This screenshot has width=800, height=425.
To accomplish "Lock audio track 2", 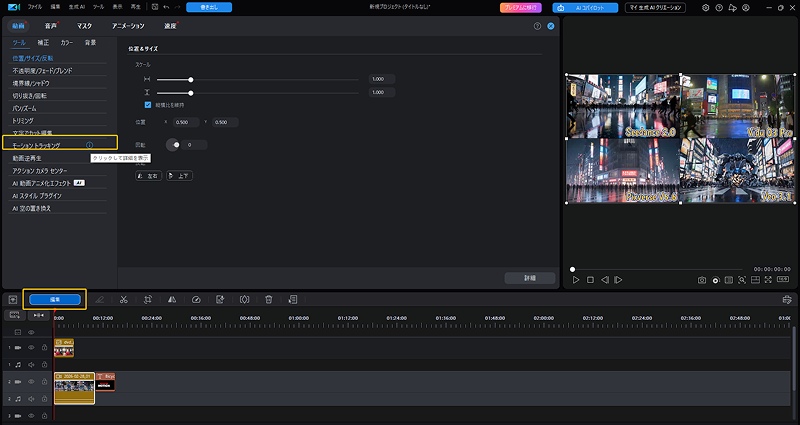I will pyautogui.click(x=44, y=399).
